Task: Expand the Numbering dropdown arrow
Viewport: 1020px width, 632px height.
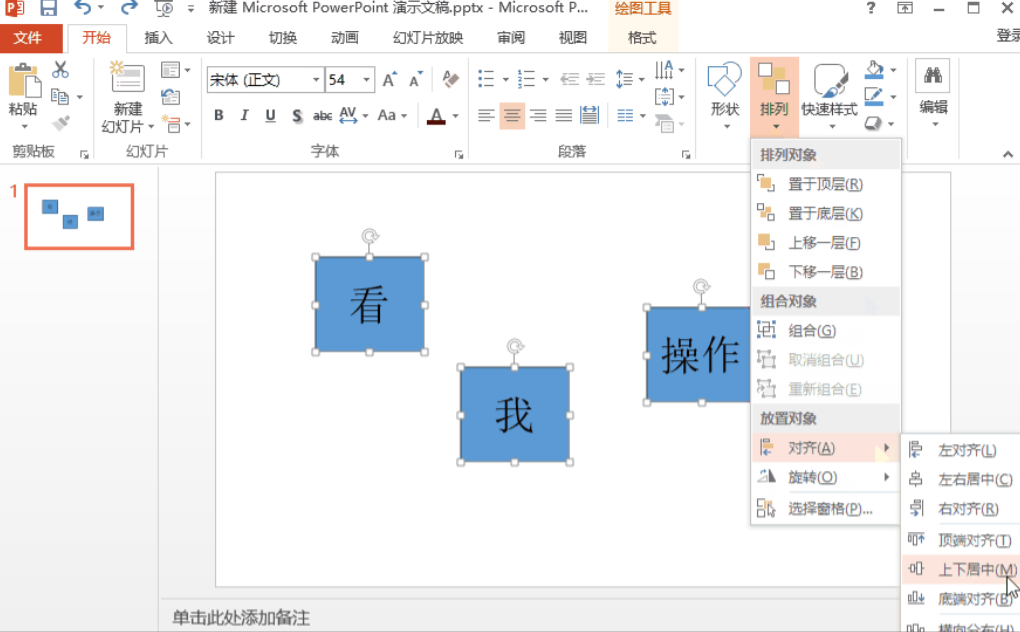Action: pyautogui.click(x=545, y=79)
